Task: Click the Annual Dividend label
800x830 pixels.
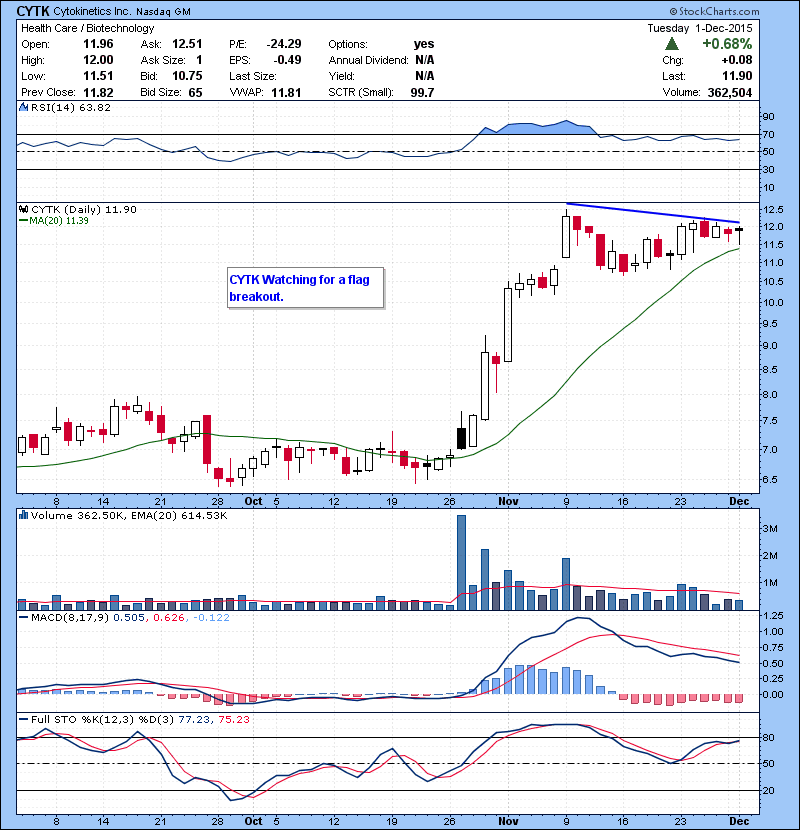Action: 368,60
